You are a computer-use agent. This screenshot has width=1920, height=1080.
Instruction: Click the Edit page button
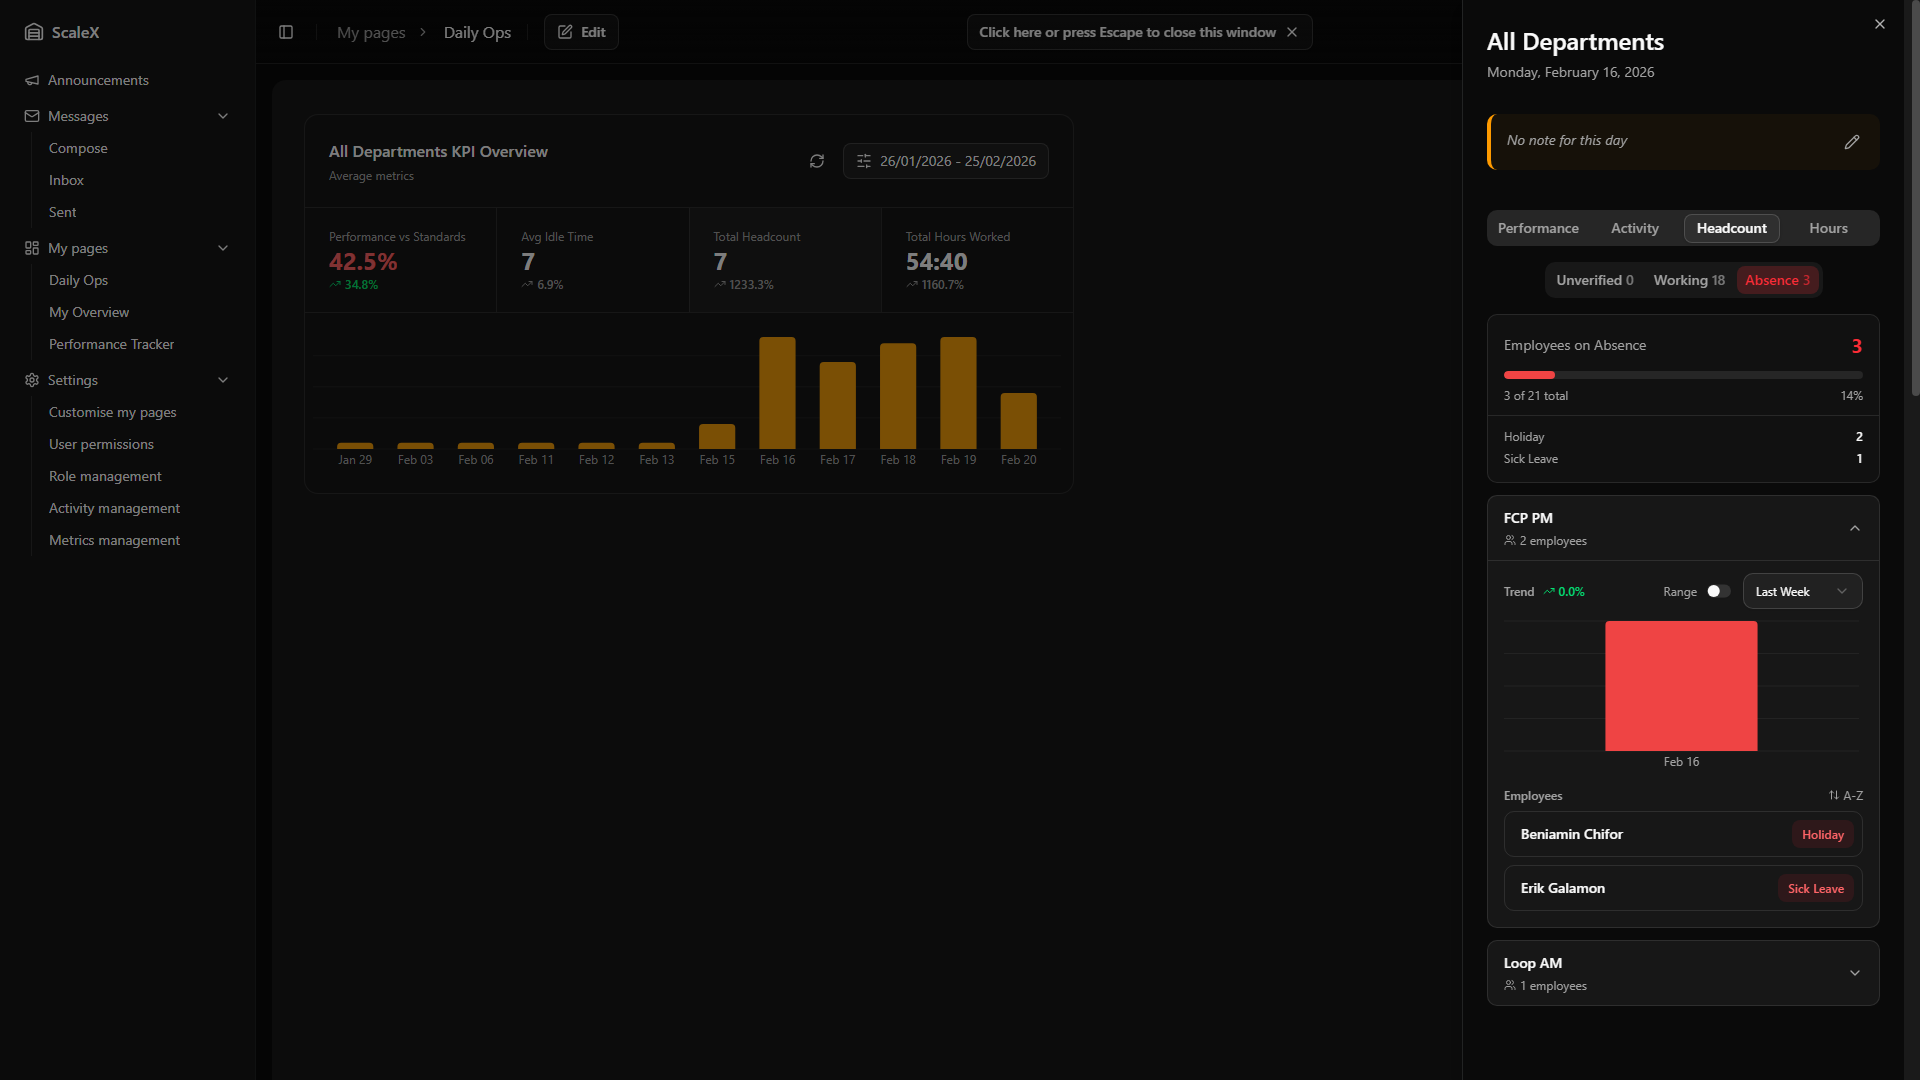(581, 32)
